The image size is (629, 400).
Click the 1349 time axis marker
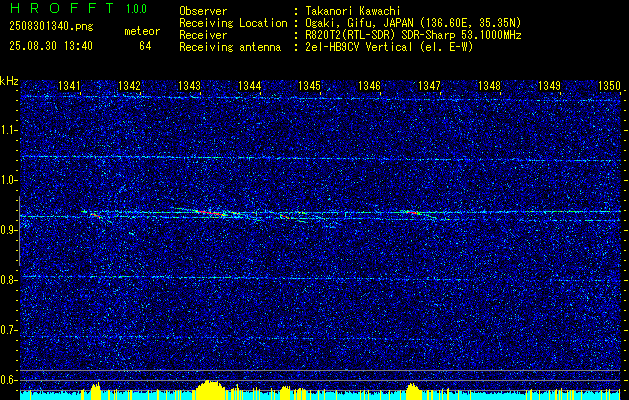550,86
